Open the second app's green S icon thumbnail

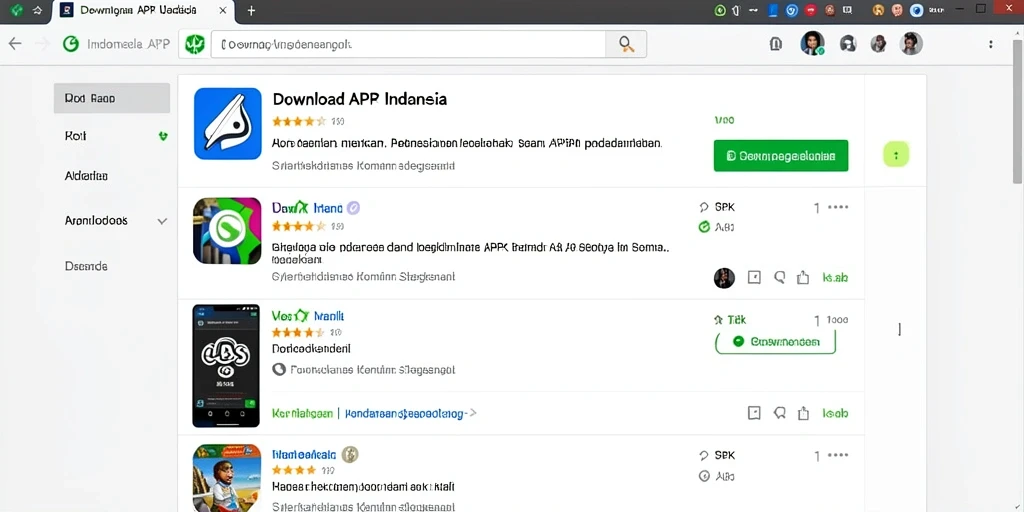pos(227,231)
